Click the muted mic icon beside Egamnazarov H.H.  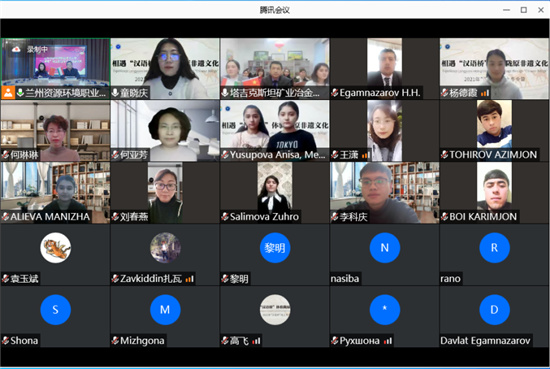pyautogui.click(x=335, y=93)
